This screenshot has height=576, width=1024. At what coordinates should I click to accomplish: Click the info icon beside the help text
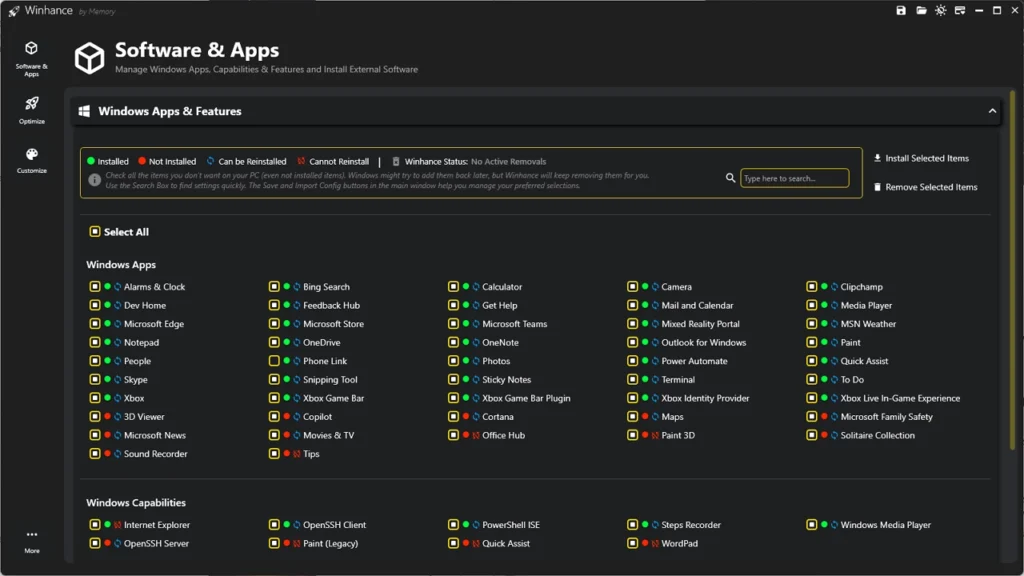point(95,180)
